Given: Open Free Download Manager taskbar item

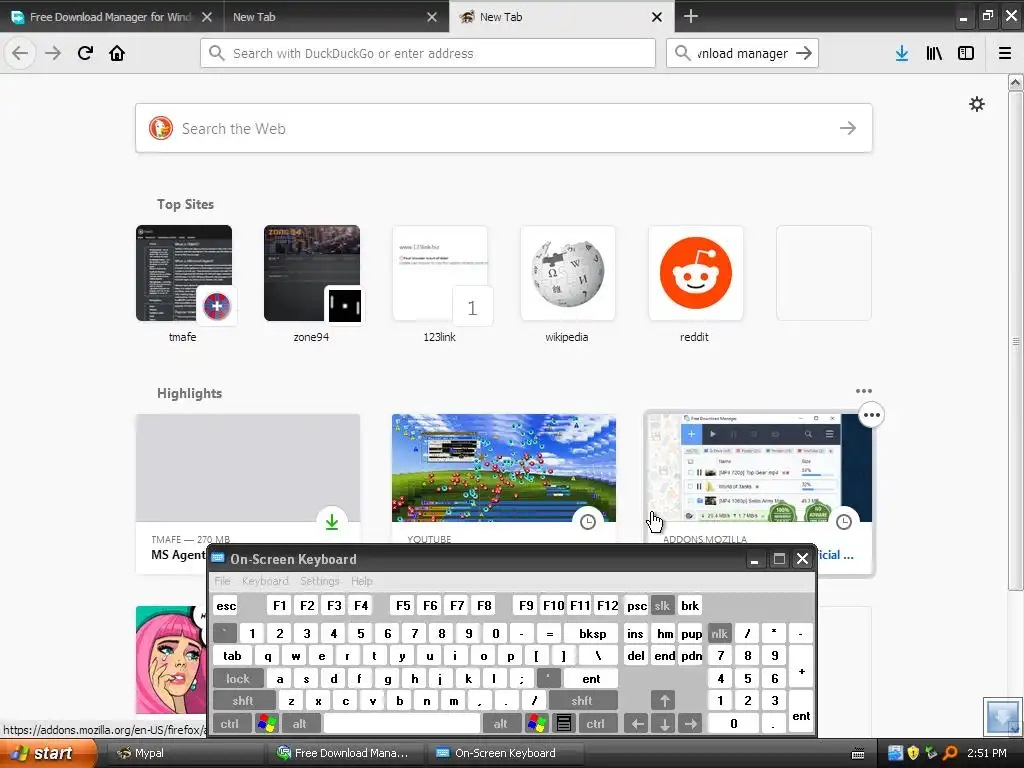Looking at the screenshot, I should click(x=344, y=753).
